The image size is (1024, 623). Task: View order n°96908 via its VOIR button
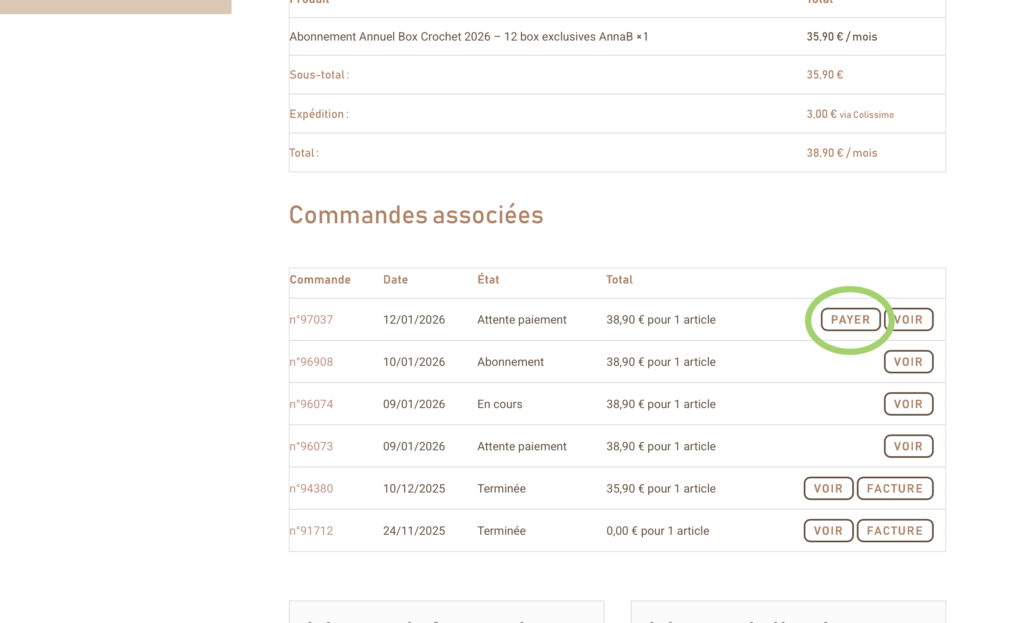[x=908, y=362]
